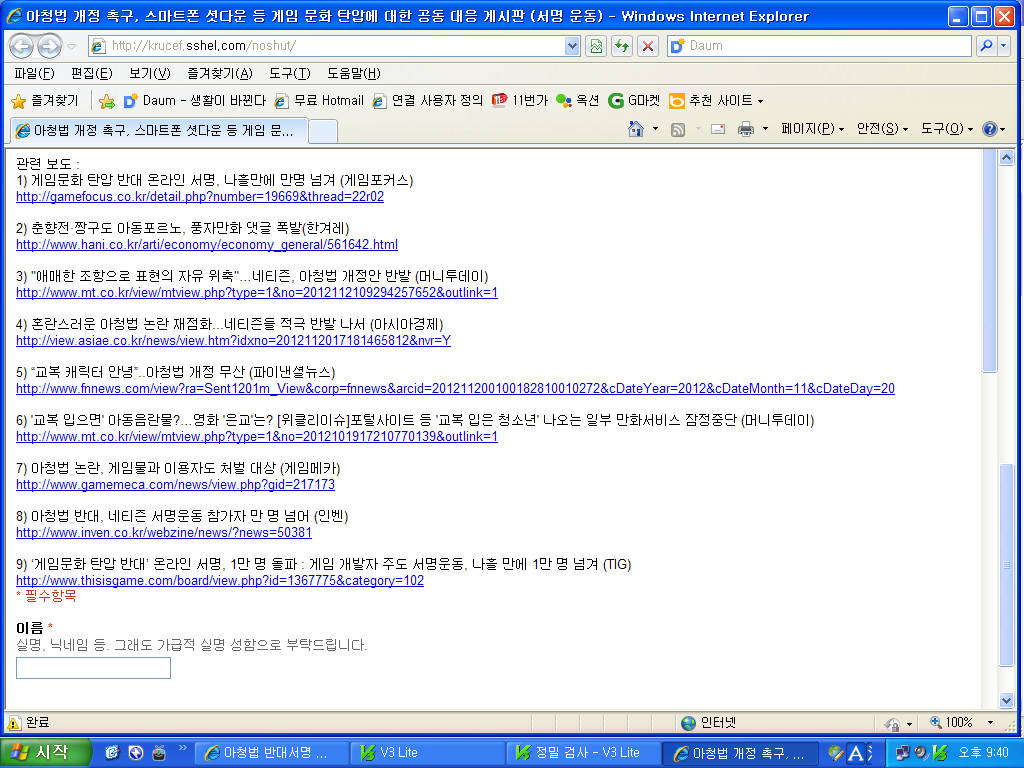Click the vertical scrollbar down arrow
This screenshot has width=1024, height=768.
[1006, 700]
